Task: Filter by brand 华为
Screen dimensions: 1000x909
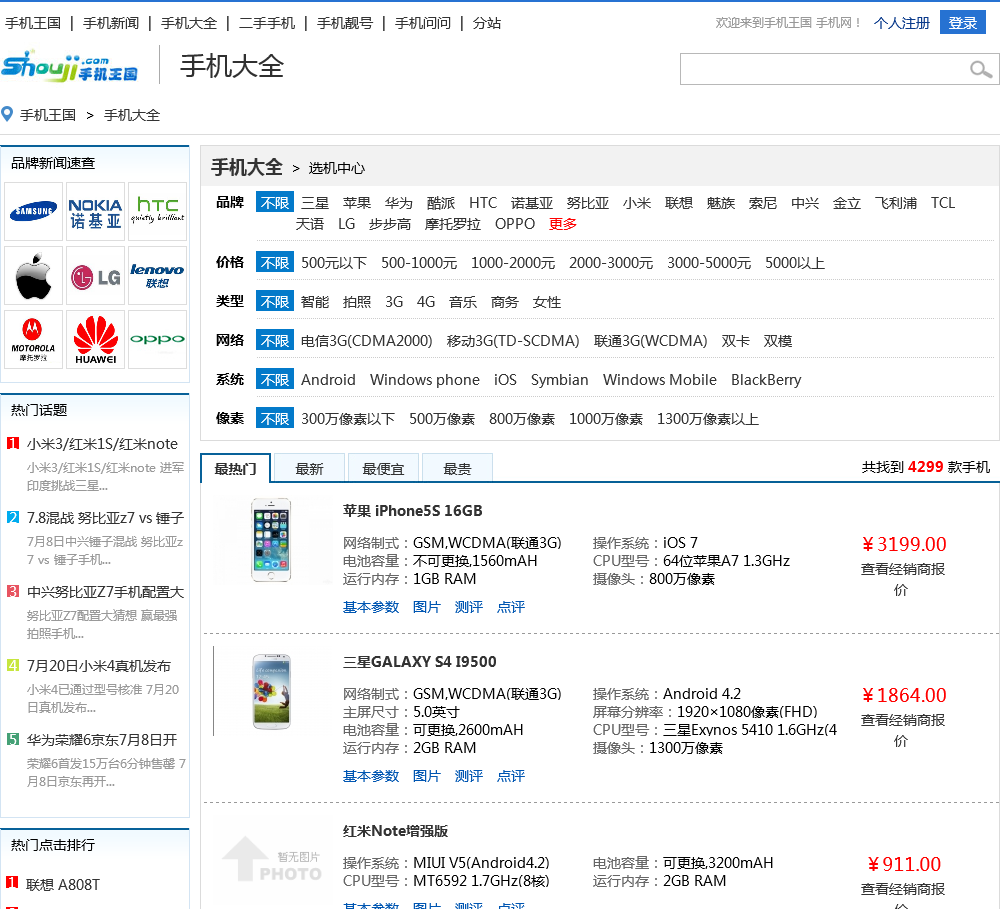Action: [x=399, y=203]
